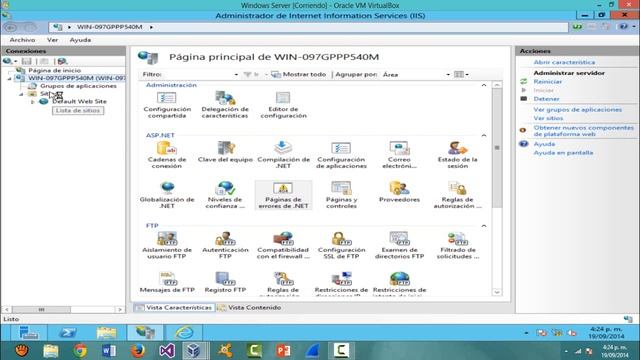The image size is (640, 360).
Task: Open PowerShell from the VM taskbar
Action: pos(67,333)
